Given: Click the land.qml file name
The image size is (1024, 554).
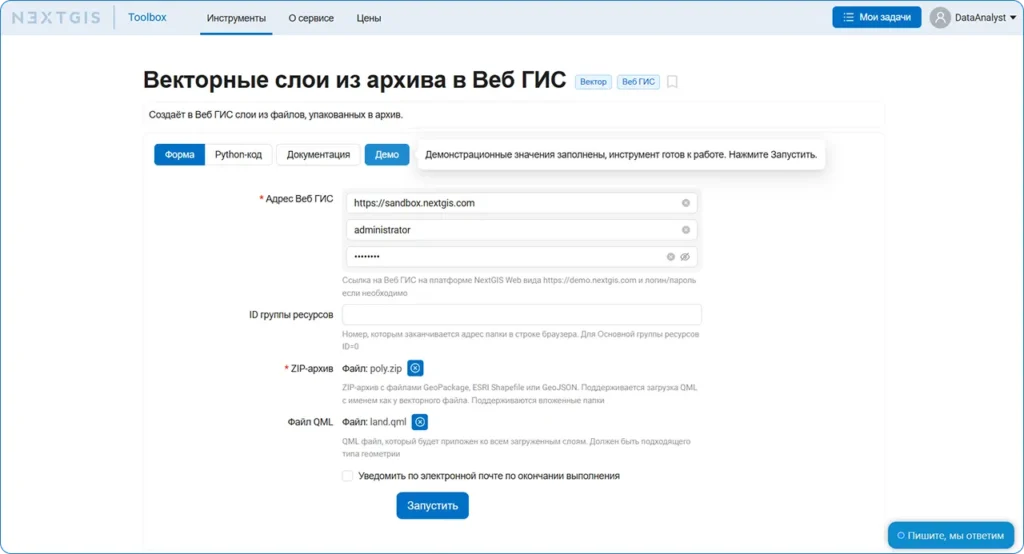Looking at the screenshot, I should (x=389, y=422).
